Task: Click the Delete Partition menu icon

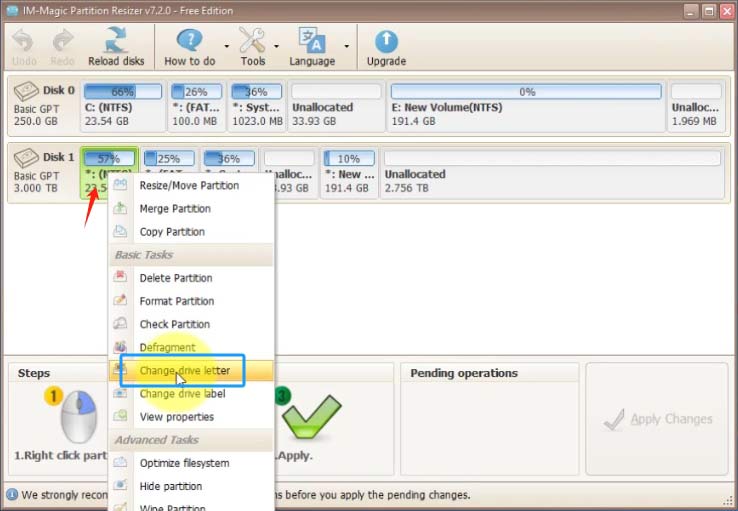Action: (120, 277)
